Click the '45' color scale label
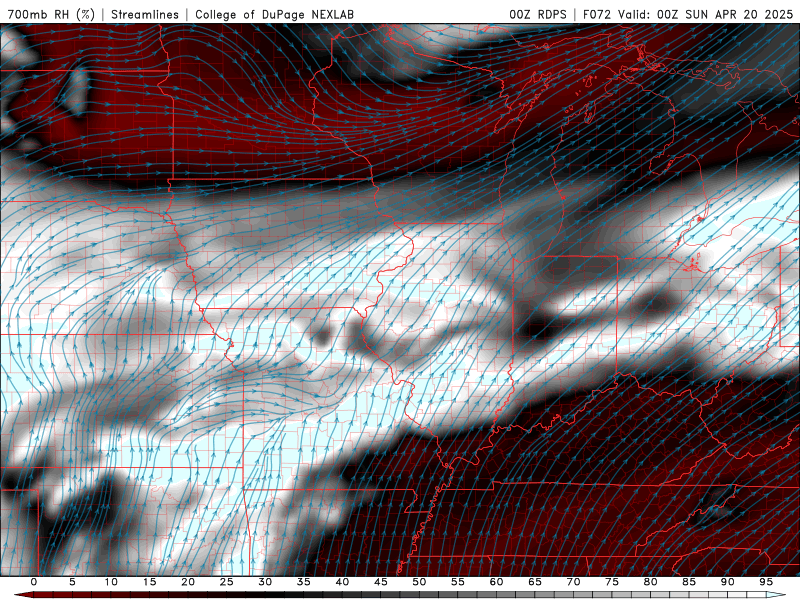Screen dimensions: 800x600 click(x=381, y=582)
